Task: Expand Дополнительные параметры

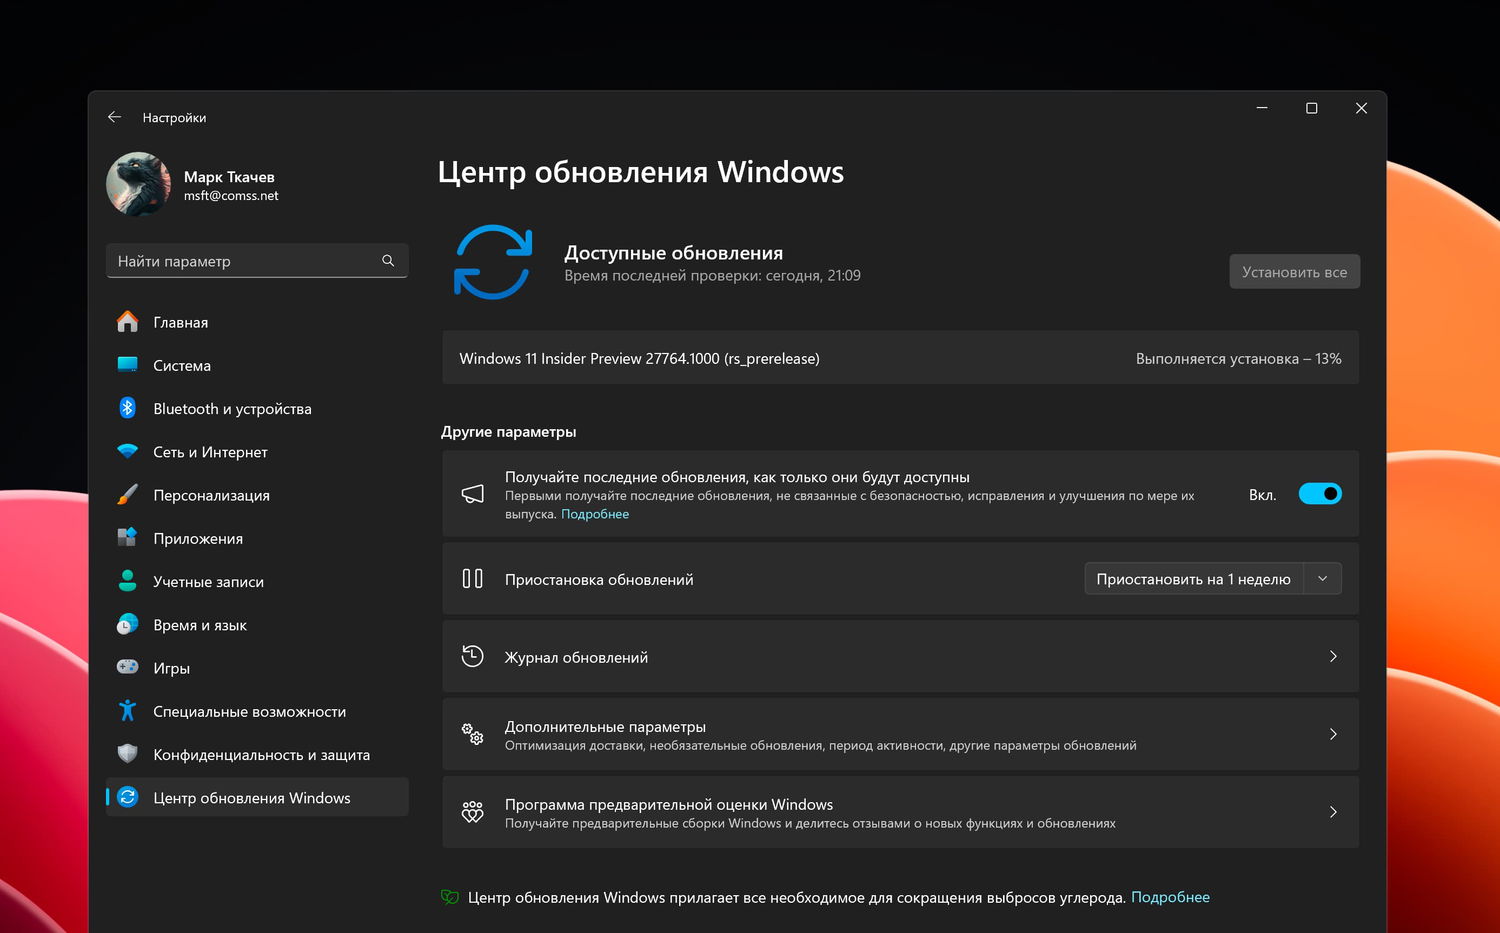Action: click(x=900, y=734)
